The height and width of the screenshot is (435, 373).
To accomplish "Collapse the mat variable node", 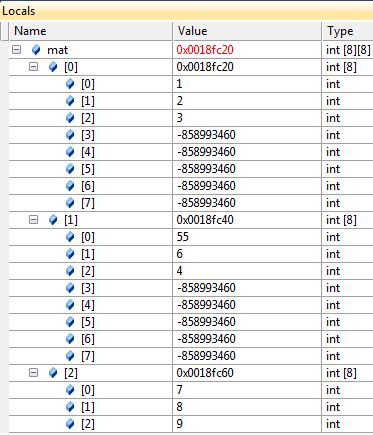I will pos(16,50).
